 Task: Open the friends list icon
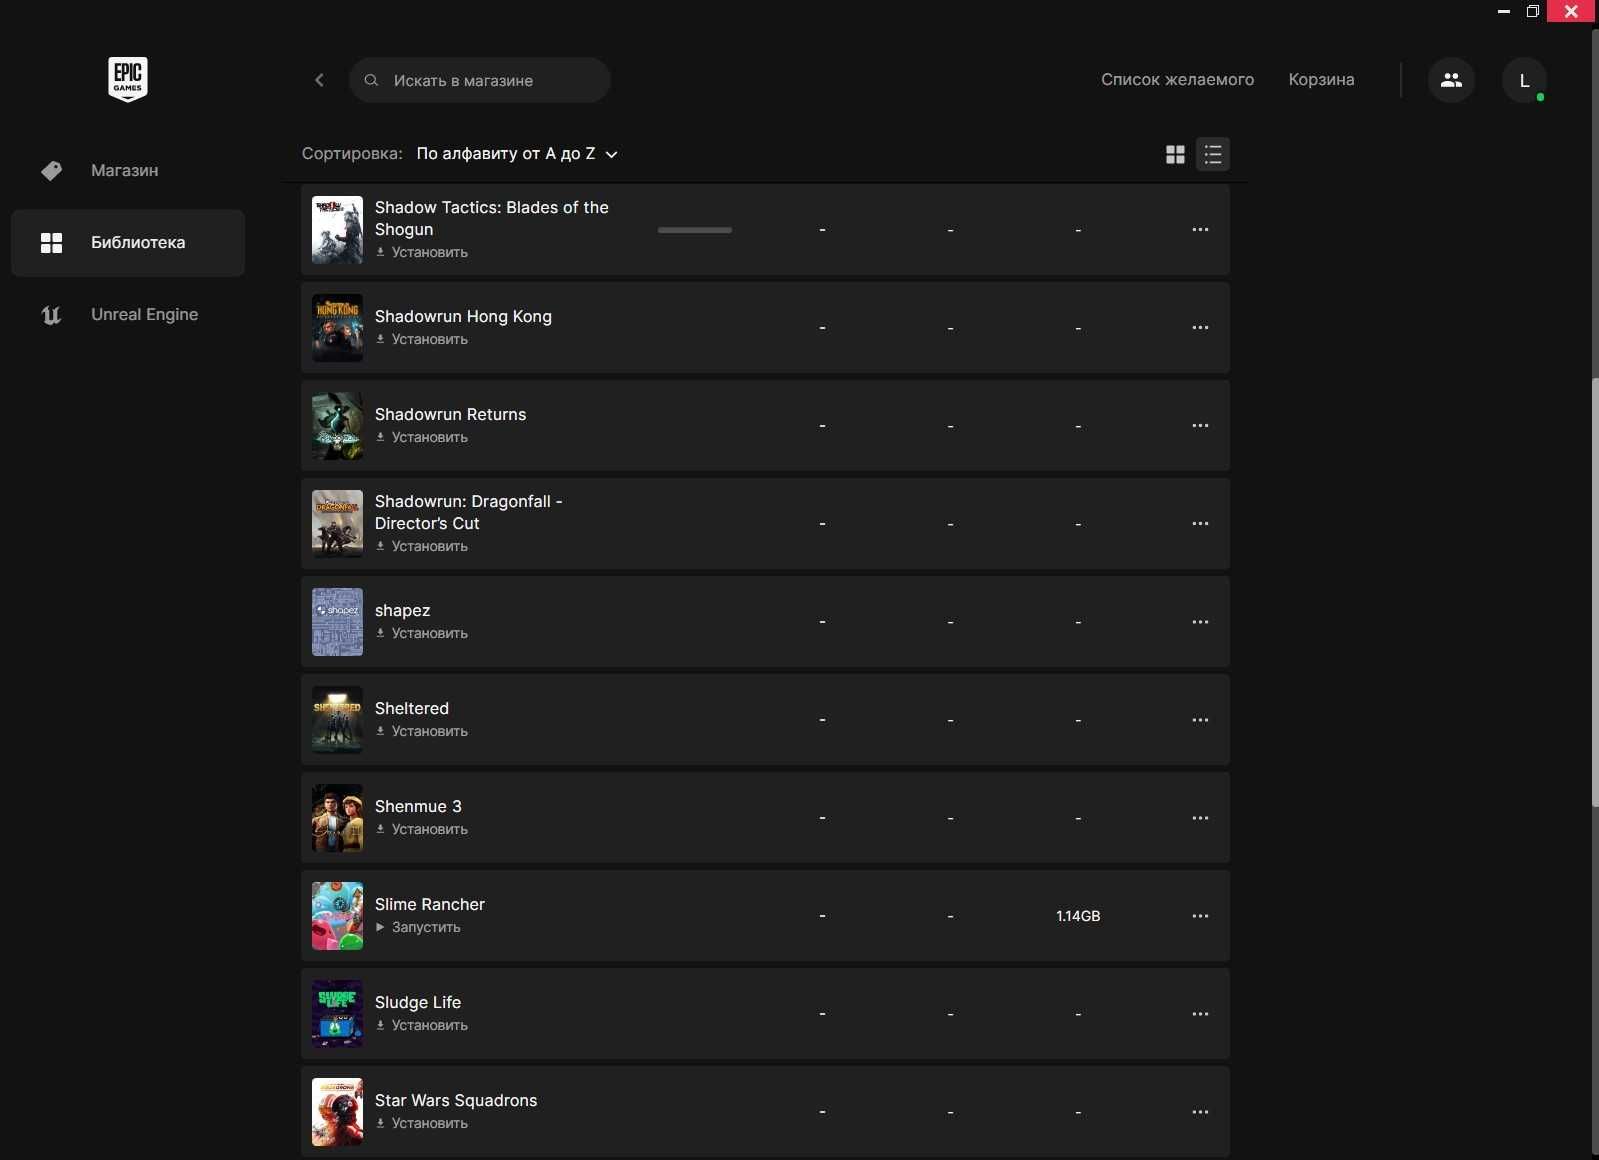coord(1451,80)
